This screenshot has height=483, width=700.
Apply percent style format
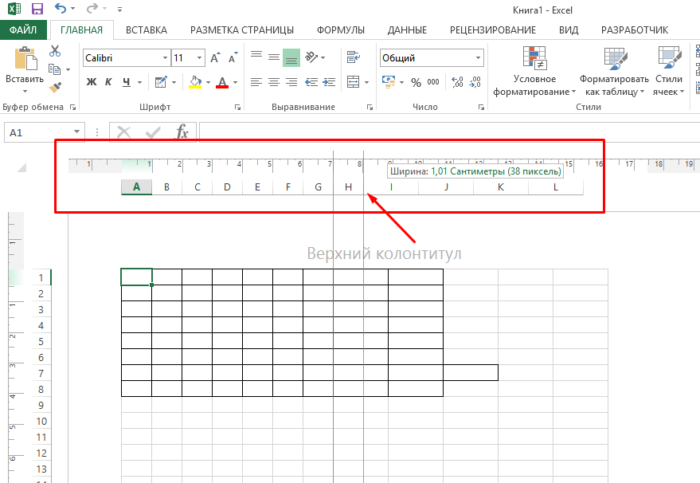coord(416,82)
